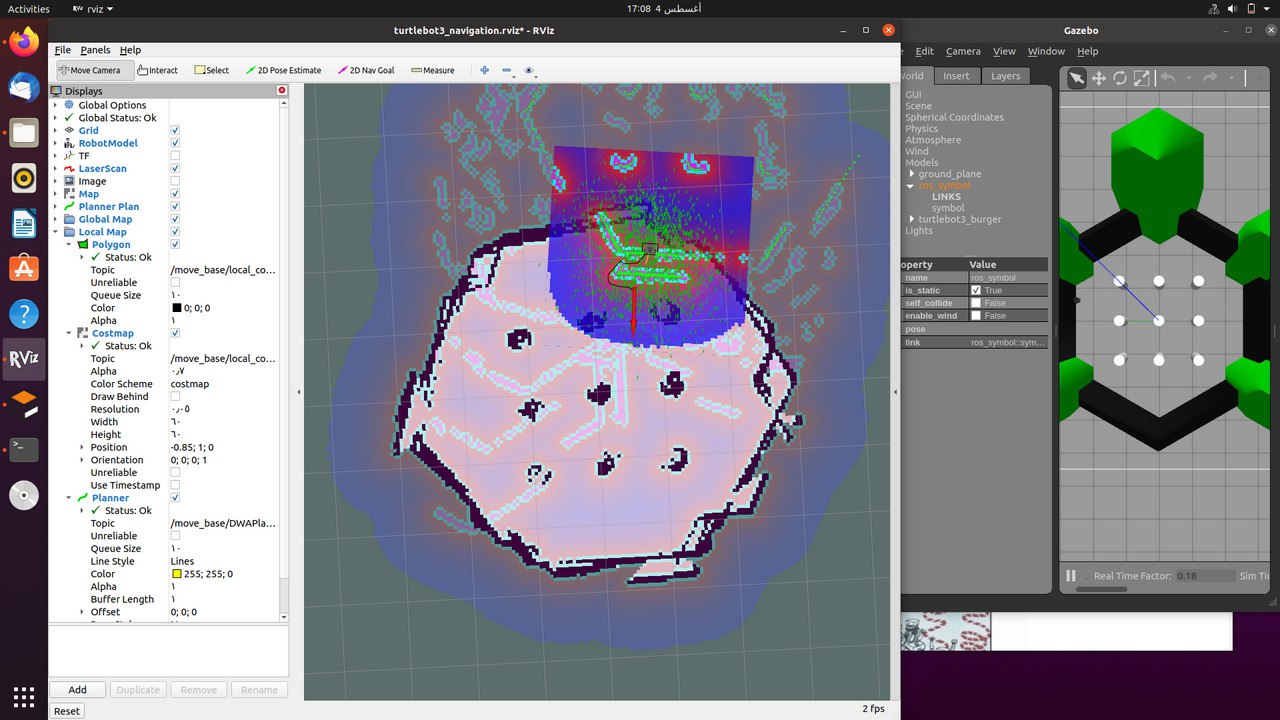Click the Add button in Displays panel
This screenshot has width=1280, height=720.
pyautogui.click(x=77, y=689)
